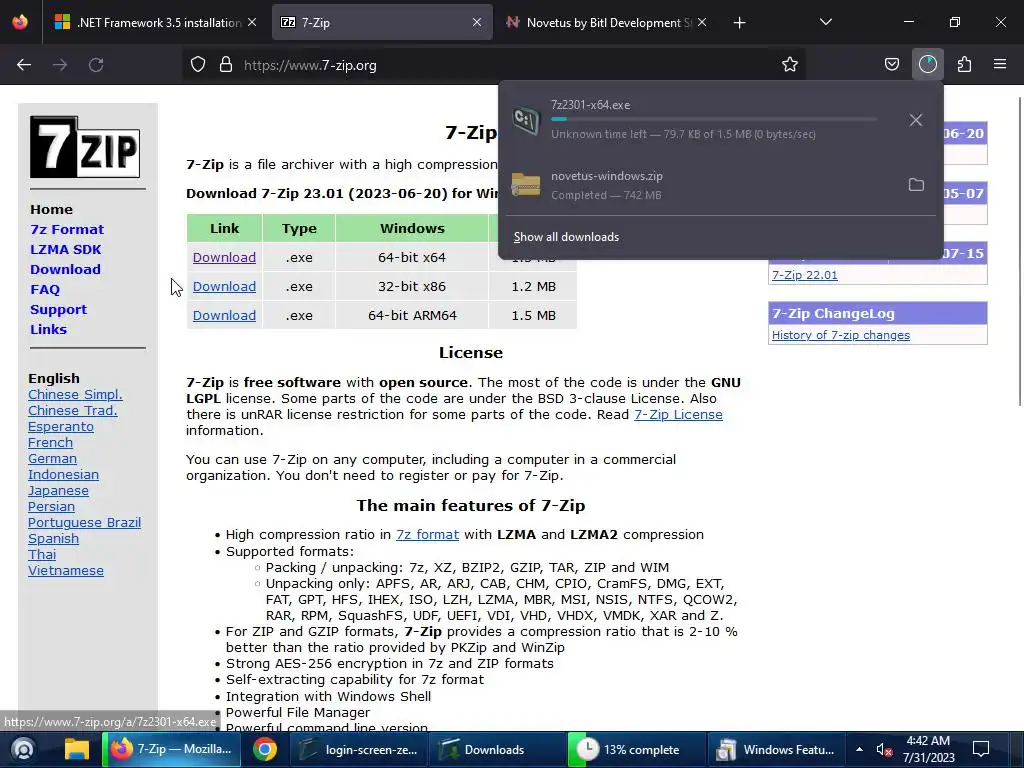The width and height of the screenshot is (1024, 768).
Task: Download the 64-bit ARM64 .exe
Action: 224,315
